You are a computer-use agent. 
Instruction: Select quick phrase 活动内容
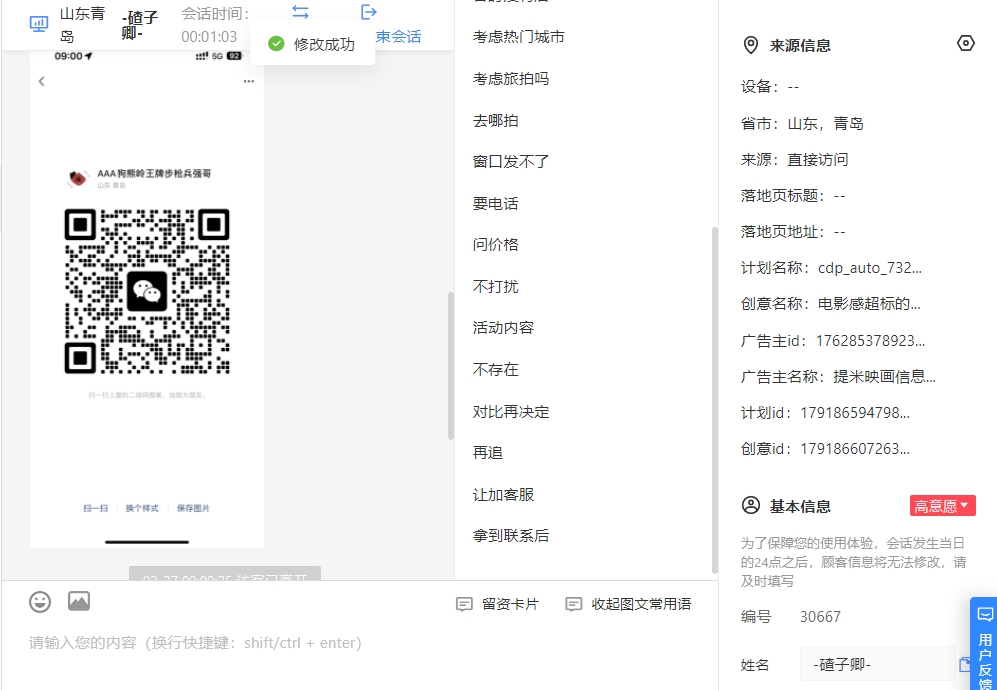pyautogui.click(x=503, y=328)
